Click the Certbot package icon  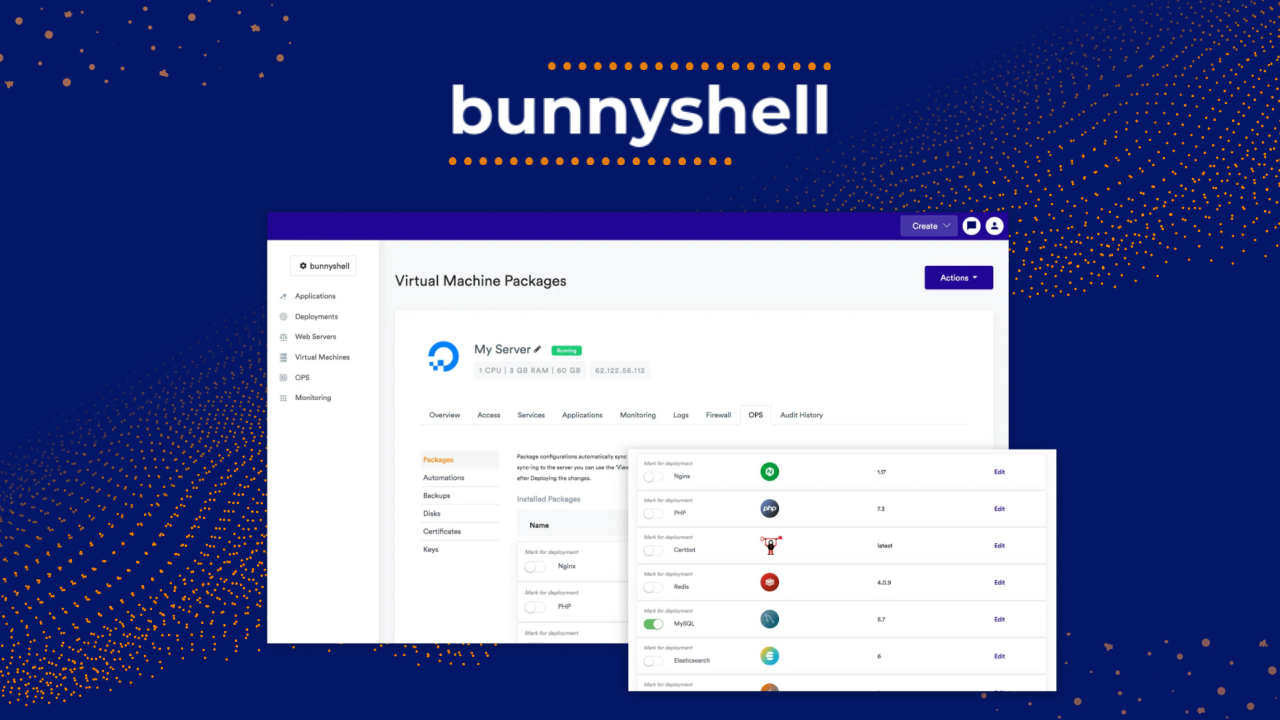coord(770,545)
